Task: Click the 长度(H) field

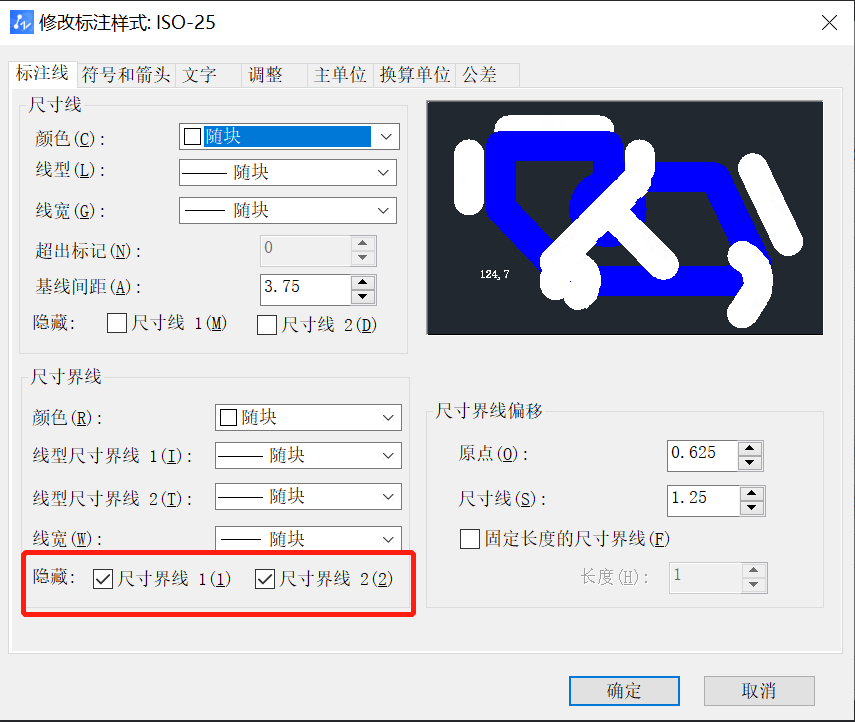Action: 706,577
